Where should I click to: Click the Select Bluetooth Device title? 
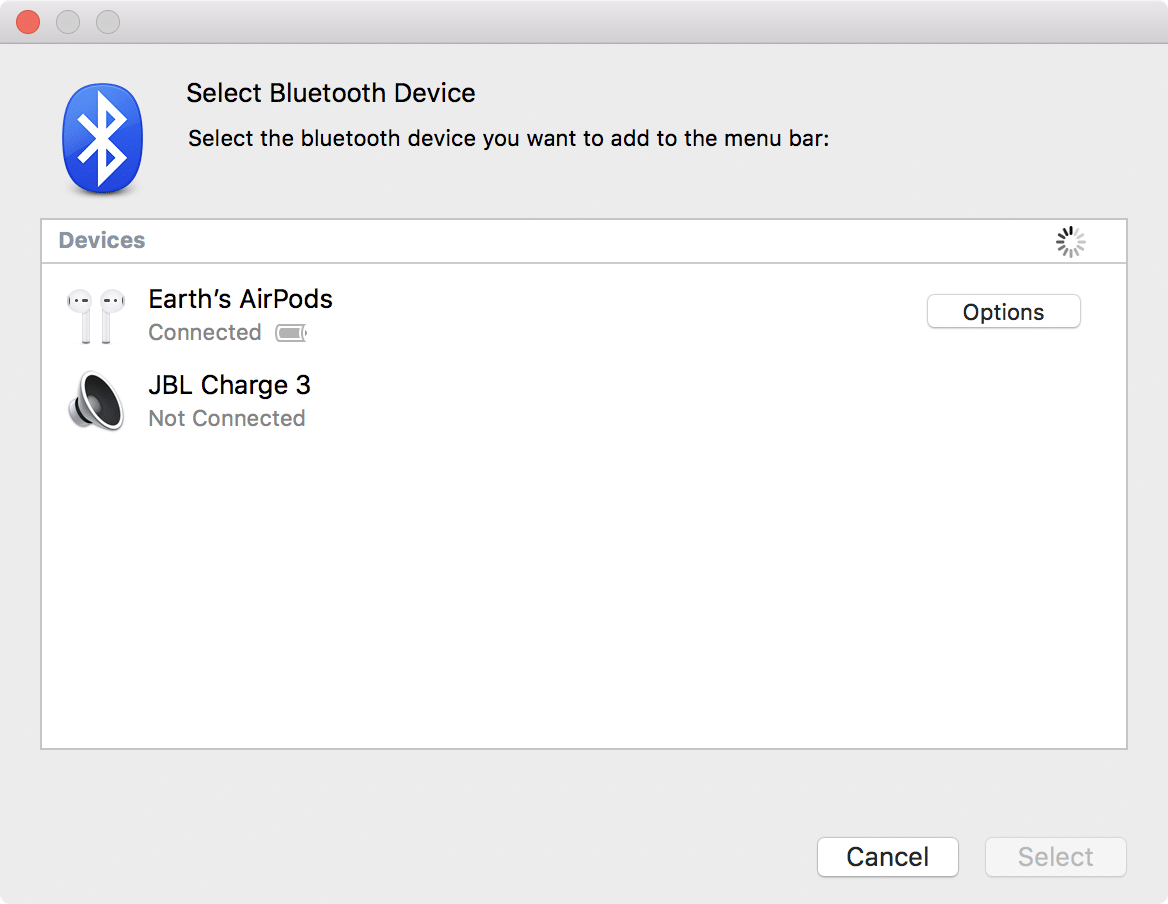[331, 93]
